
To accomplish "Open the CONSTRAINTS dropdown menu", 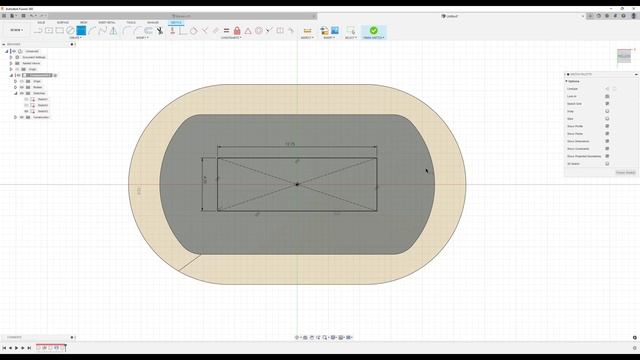I will (231, 38).
